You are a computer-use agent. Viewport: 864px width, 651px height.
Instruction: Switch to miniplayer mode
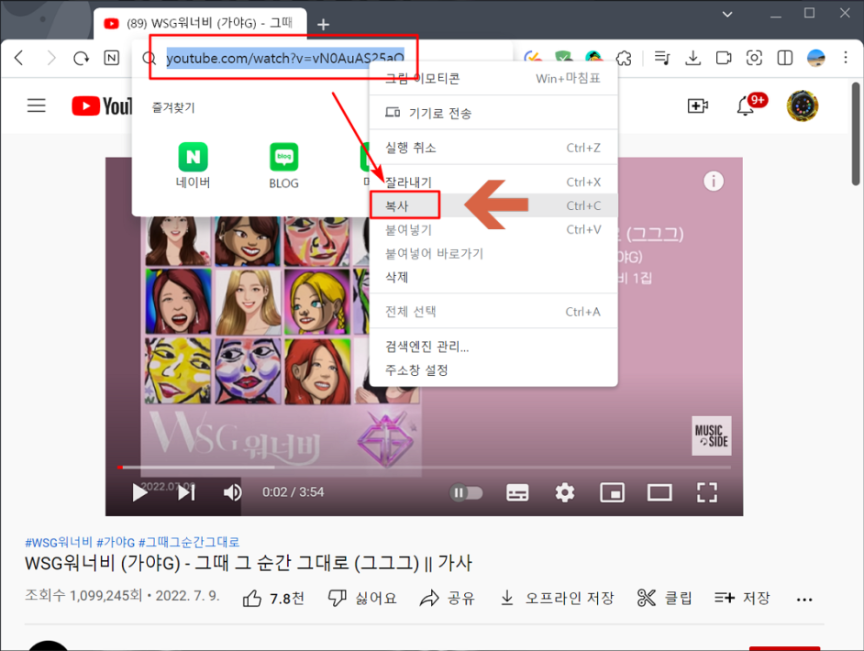(612, 492)
